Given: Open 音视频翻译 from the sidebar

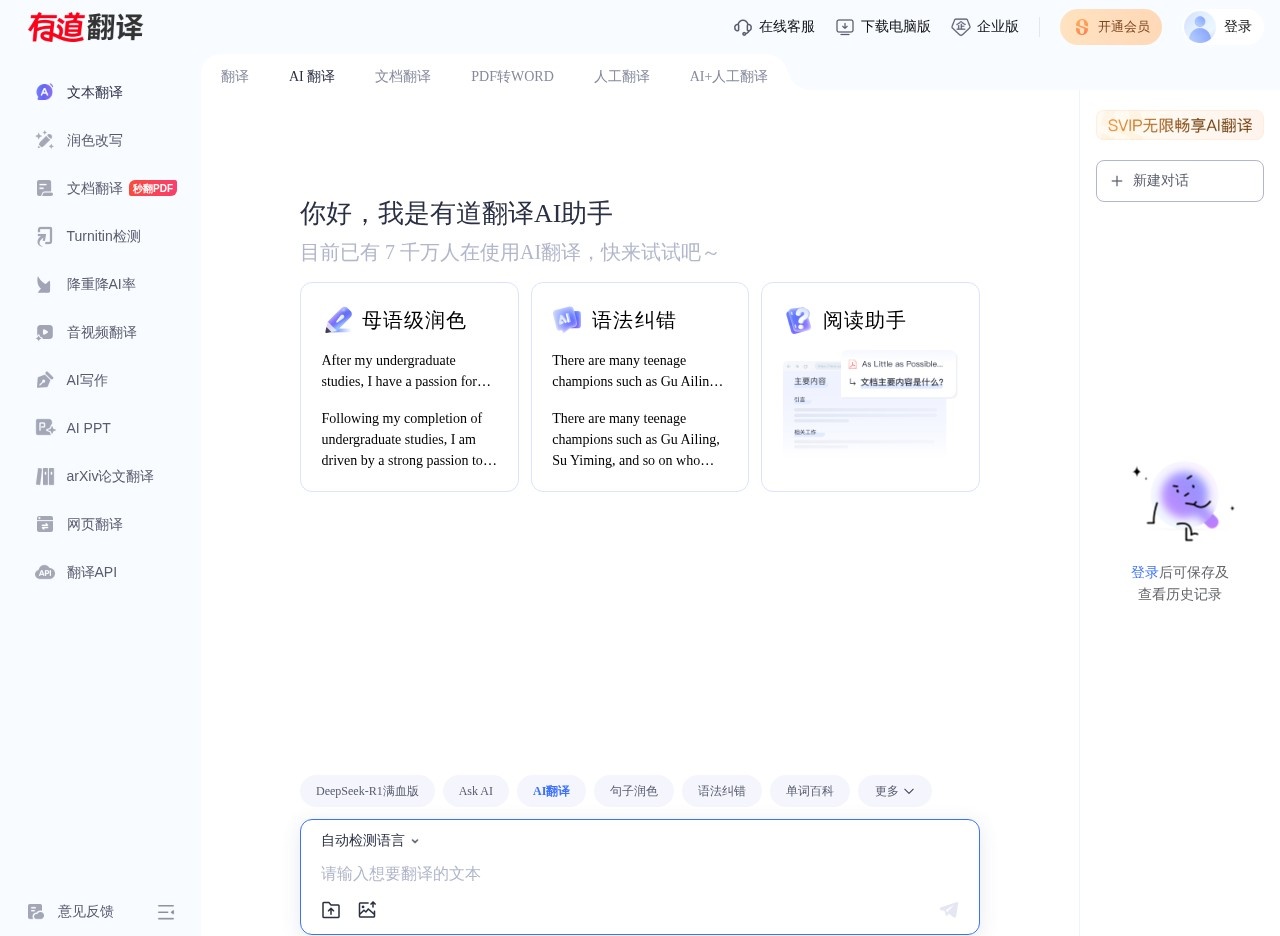Looking at the screenshot, I should coord(101,332).
